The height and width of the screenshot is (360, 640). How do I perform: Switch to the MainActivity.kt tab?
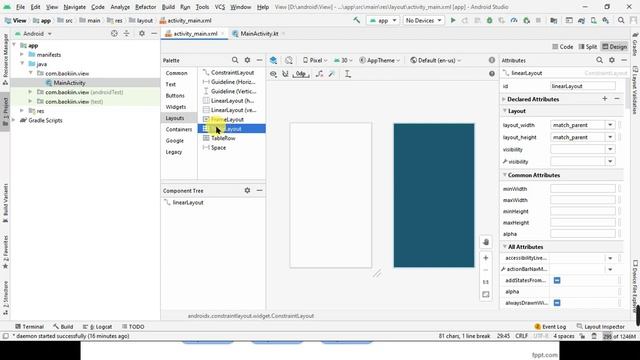259,33
